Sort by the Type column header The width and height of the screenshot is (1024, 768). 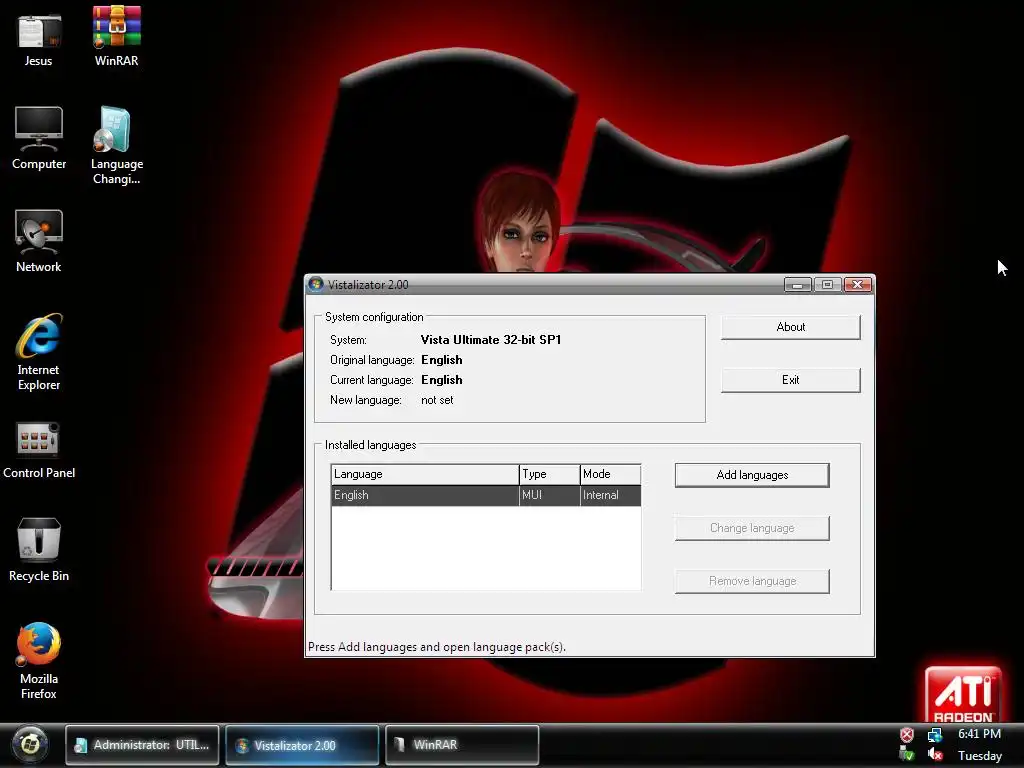tap(549, 474)
